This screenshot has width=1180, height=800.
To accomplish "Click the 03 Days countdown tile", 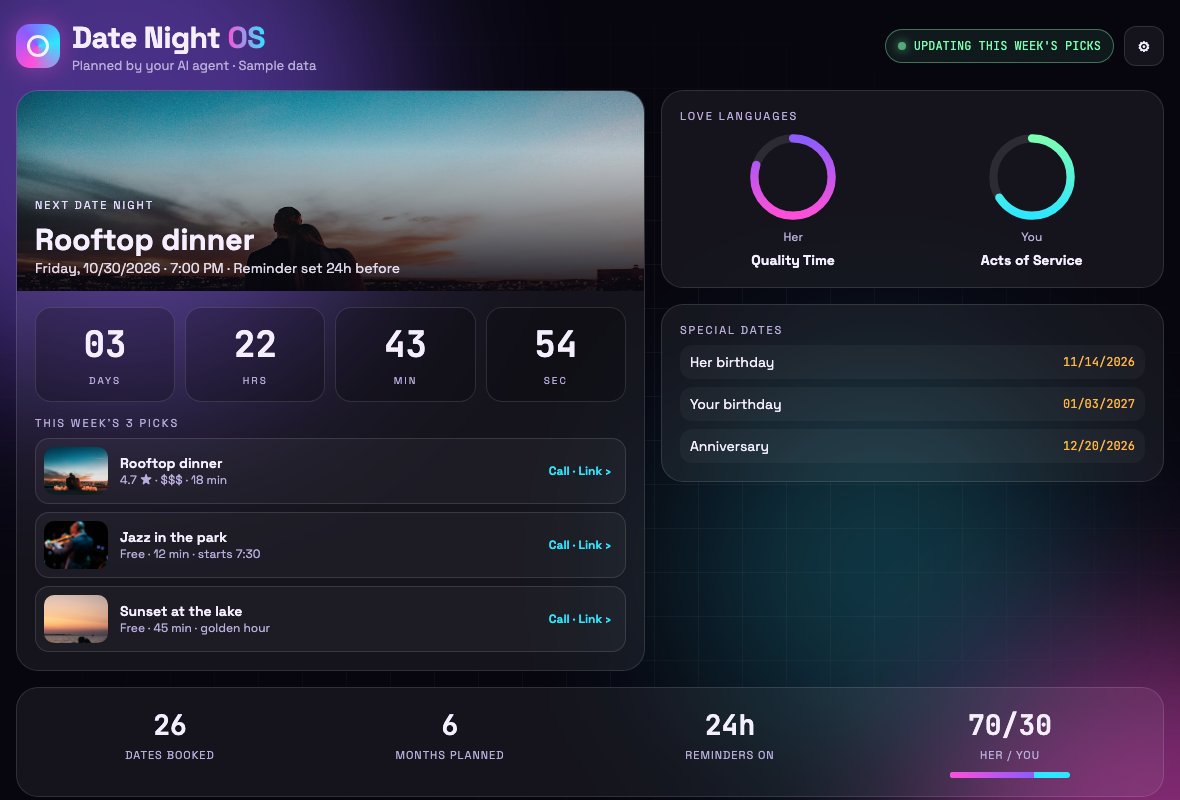I will pos(105,354).
